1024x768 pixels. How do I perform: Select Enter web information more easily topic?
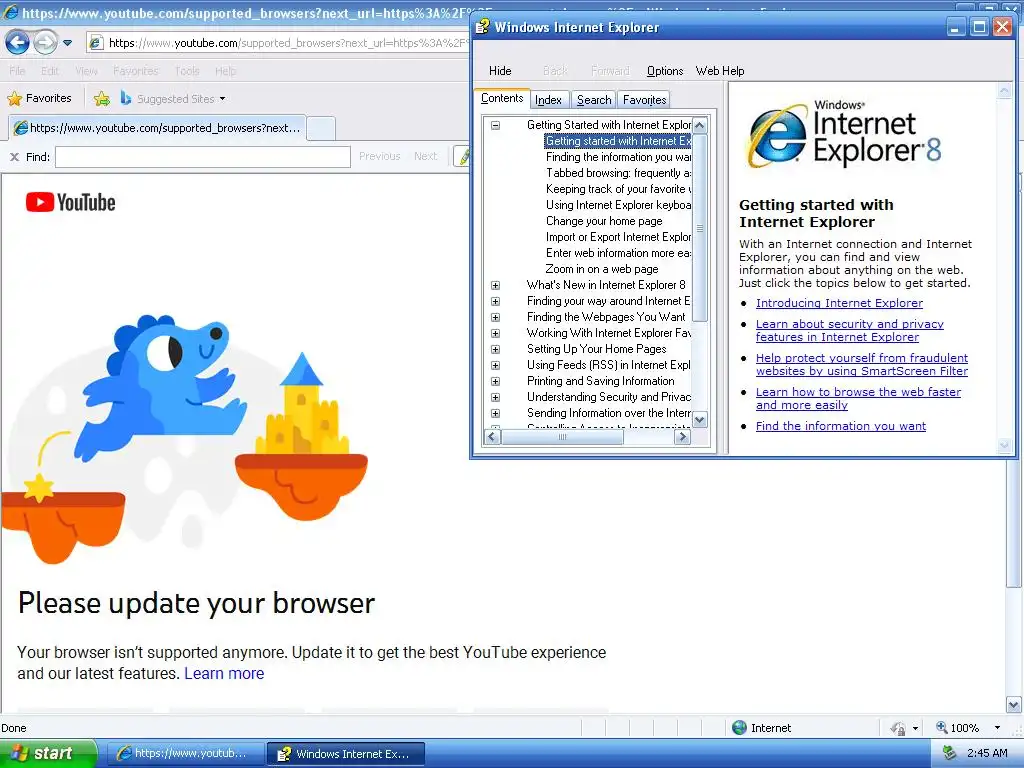pyautogui.click(x=618, y=253)
